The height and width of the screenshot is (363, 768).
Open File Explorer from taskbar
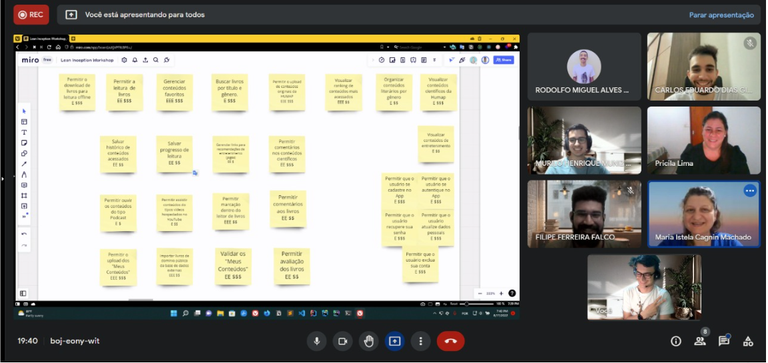(x=220, y=314)
